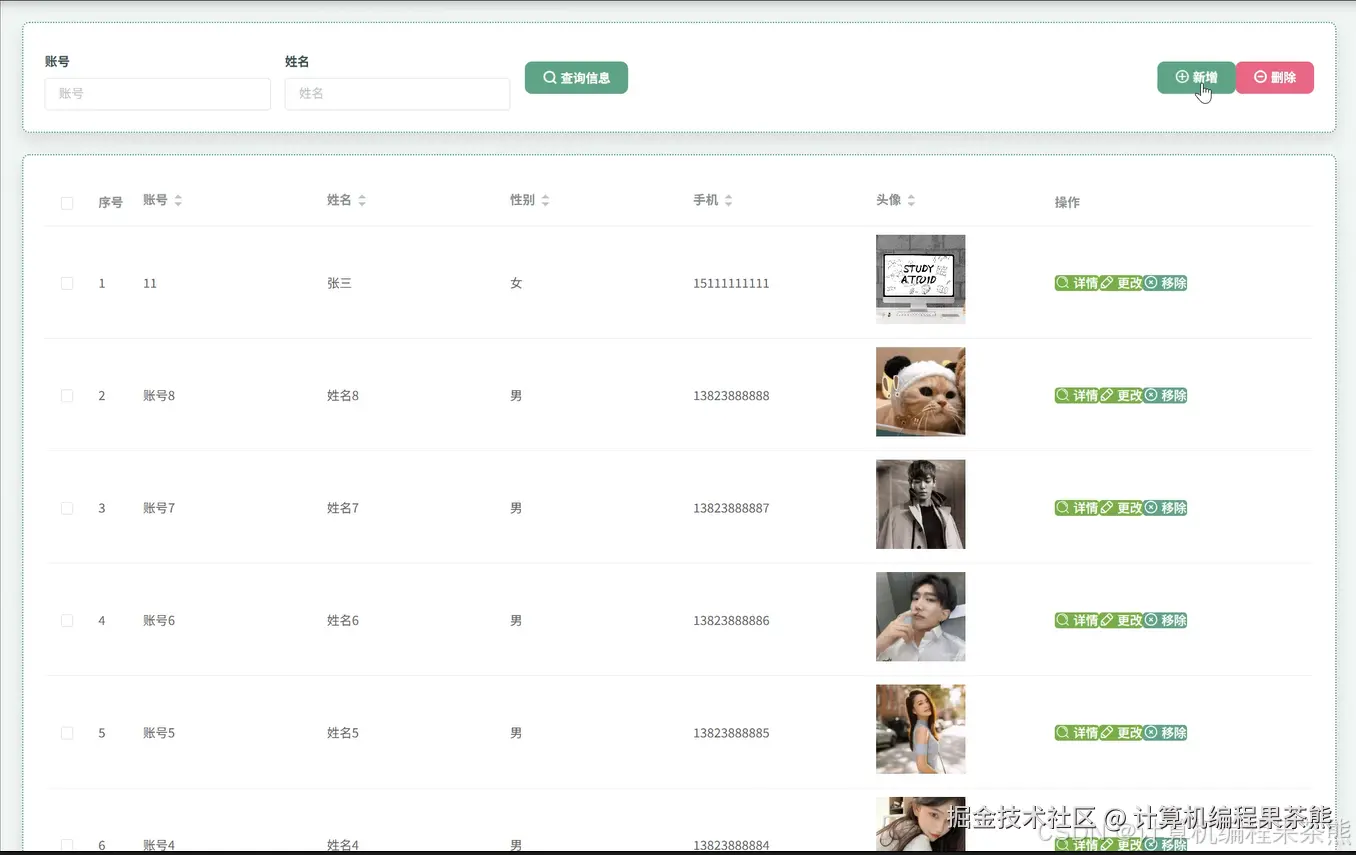Click the account cell 账号7
The width and height of the screenshot is (1356, 855).
159,508
